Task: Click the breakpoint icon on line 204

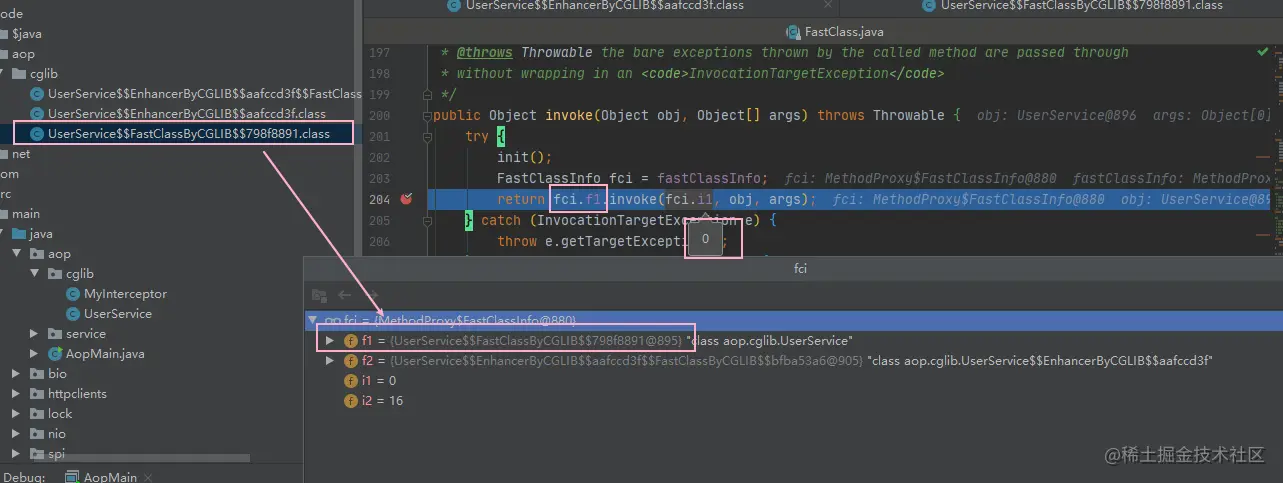Action: click(x=406, y=199)
